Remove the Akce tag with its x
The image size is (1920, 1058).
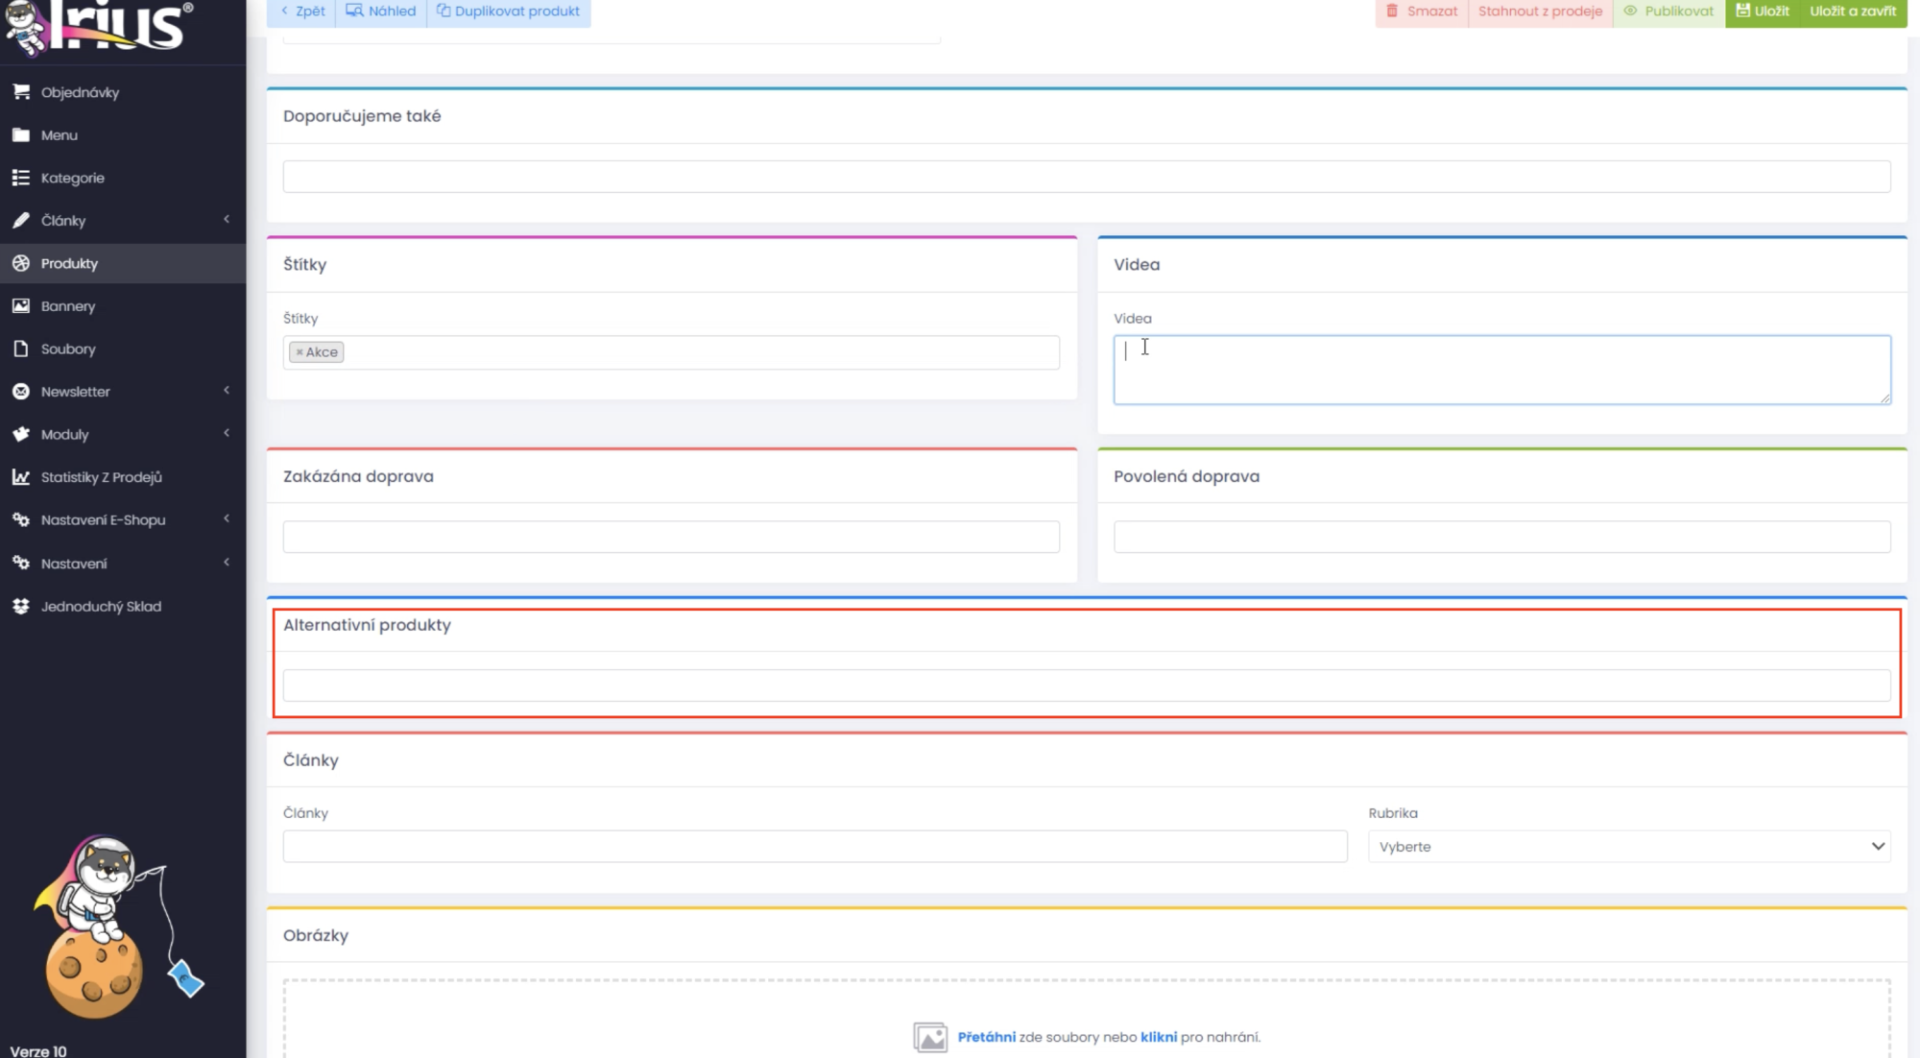(x=299, y=352)
